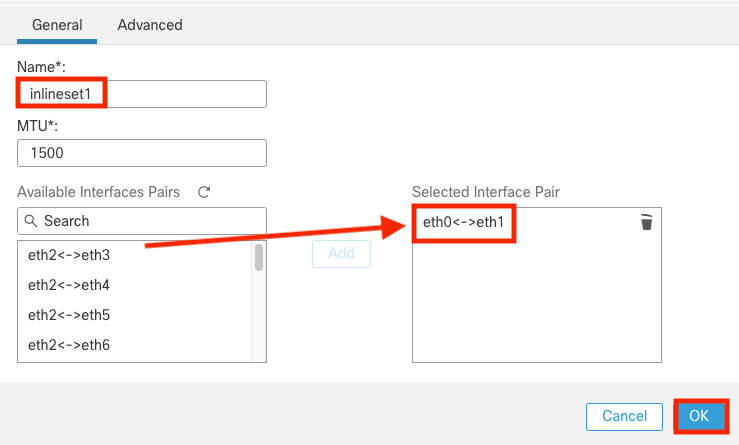Confirm the inline set with OK
Image resolution: width=739 pixels, height=445 pixels.
click(699, 416)
